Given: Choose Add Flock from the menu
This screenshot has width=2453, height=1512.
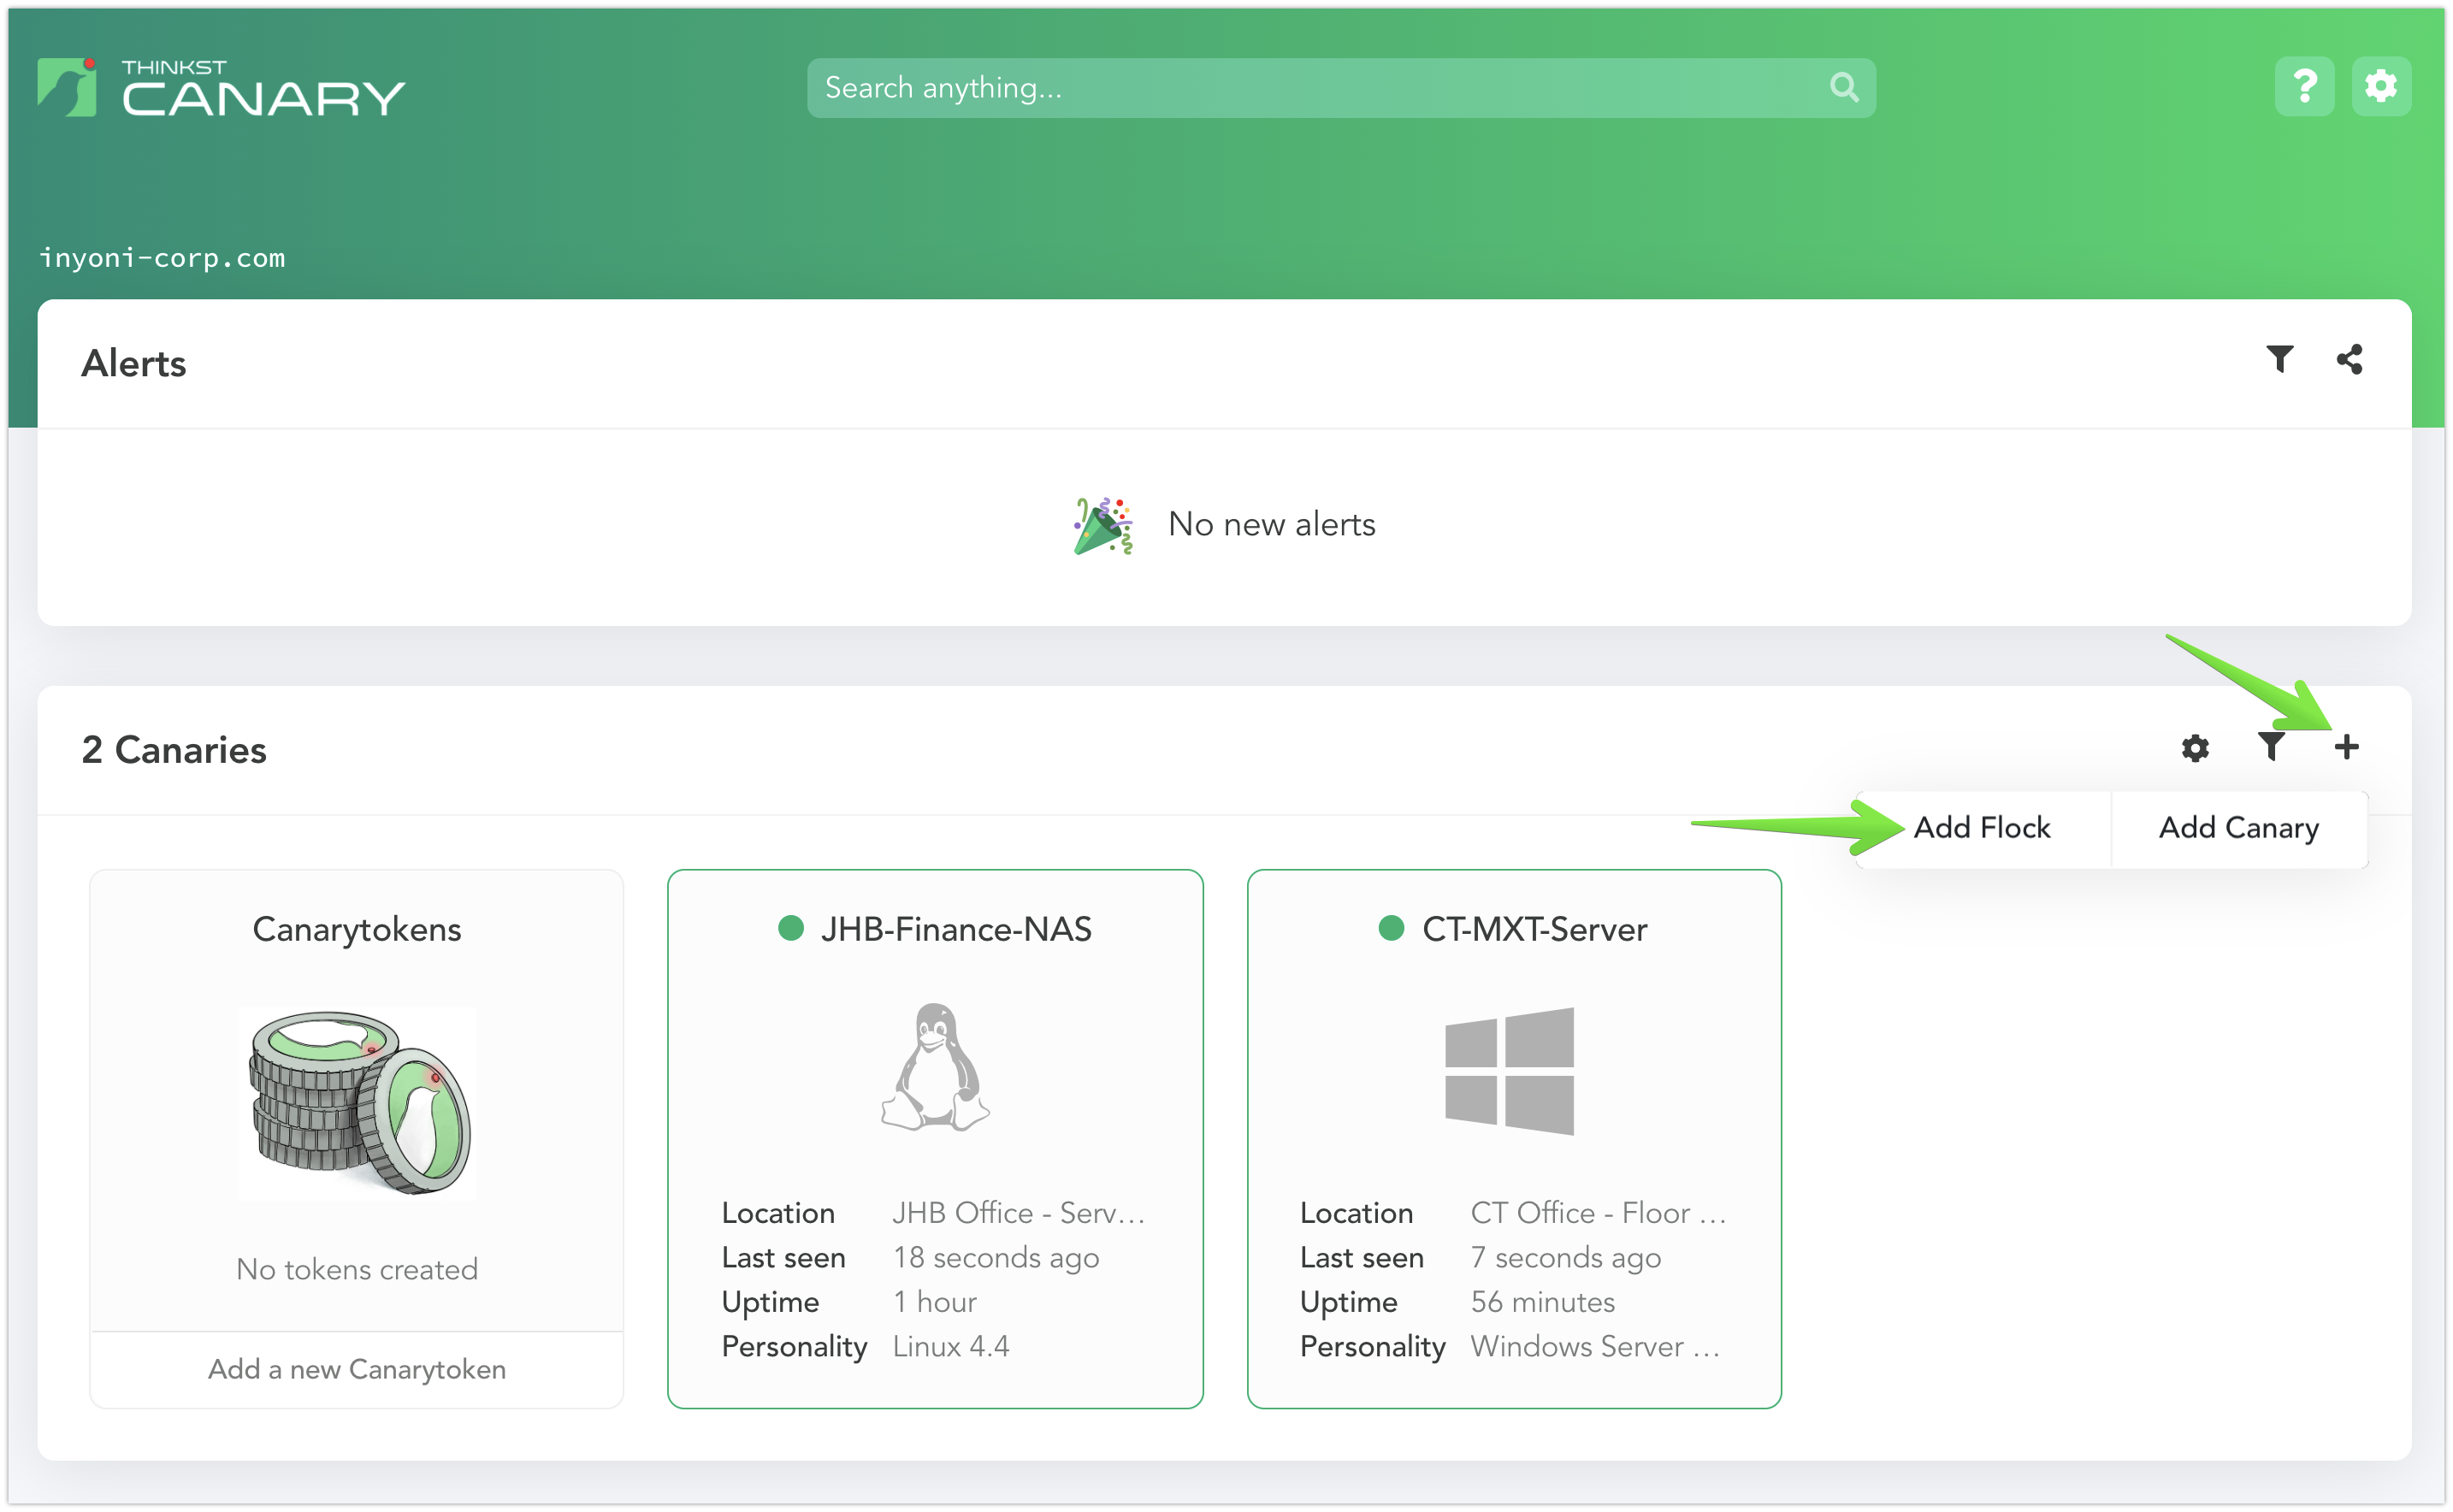Looking at the screenshot, I should click(1982, 828).
